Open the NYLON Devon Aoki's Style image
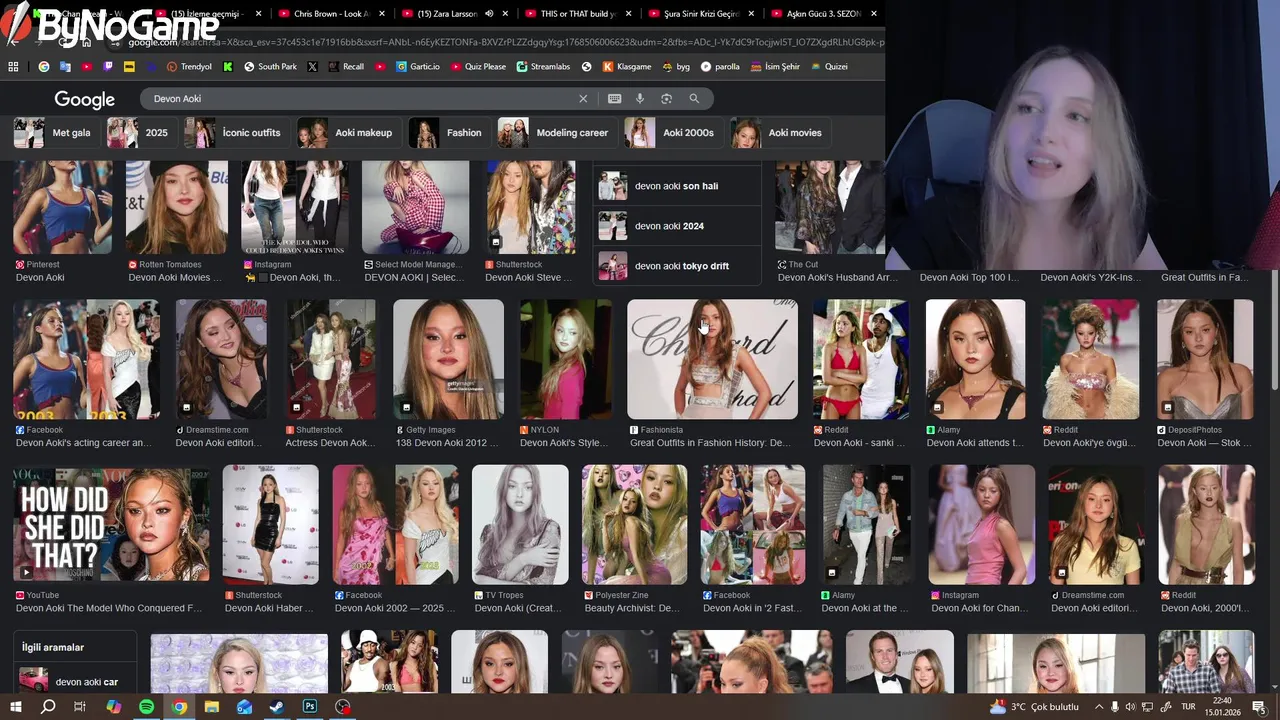The height and width of the screenshot is (720, 1280). coord(565,359)
